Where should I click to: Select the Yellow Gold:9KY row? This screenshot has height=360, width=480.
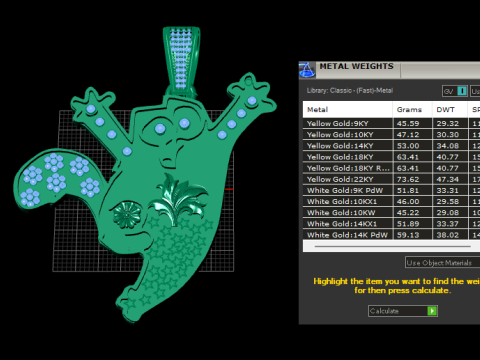click(x=391, y=123)
